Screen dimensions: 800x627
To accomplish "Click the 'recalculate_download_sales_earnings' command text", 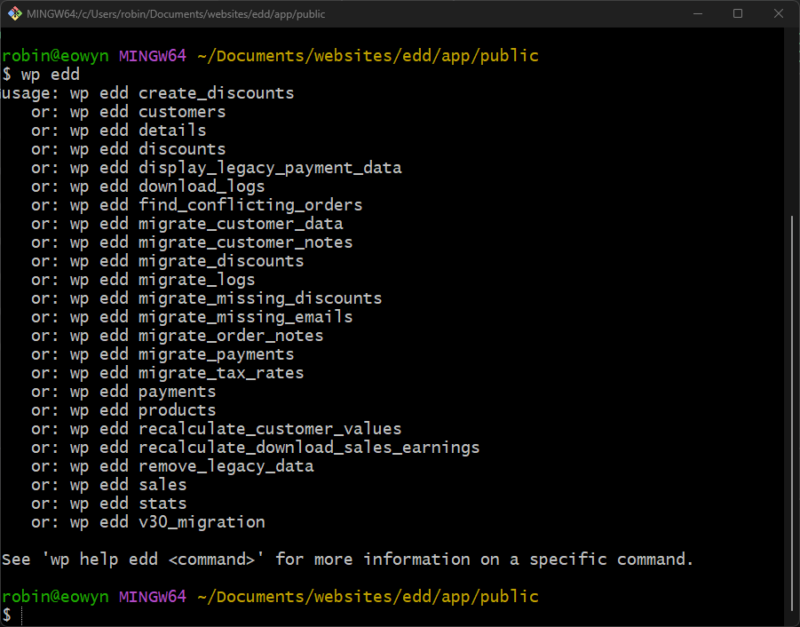I will click(x=309, y=448).
